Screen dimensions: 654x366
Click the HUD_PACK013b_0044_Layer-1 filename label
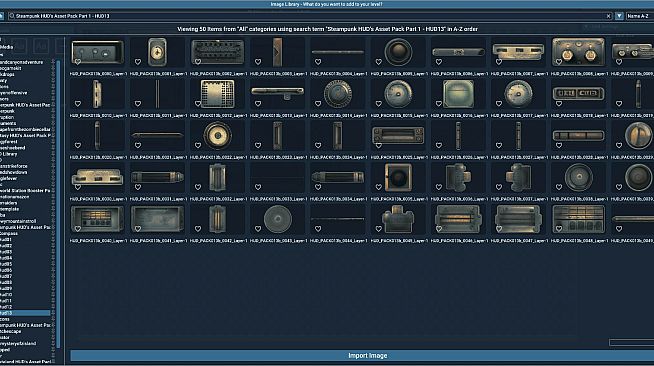(x=338, y=241)
